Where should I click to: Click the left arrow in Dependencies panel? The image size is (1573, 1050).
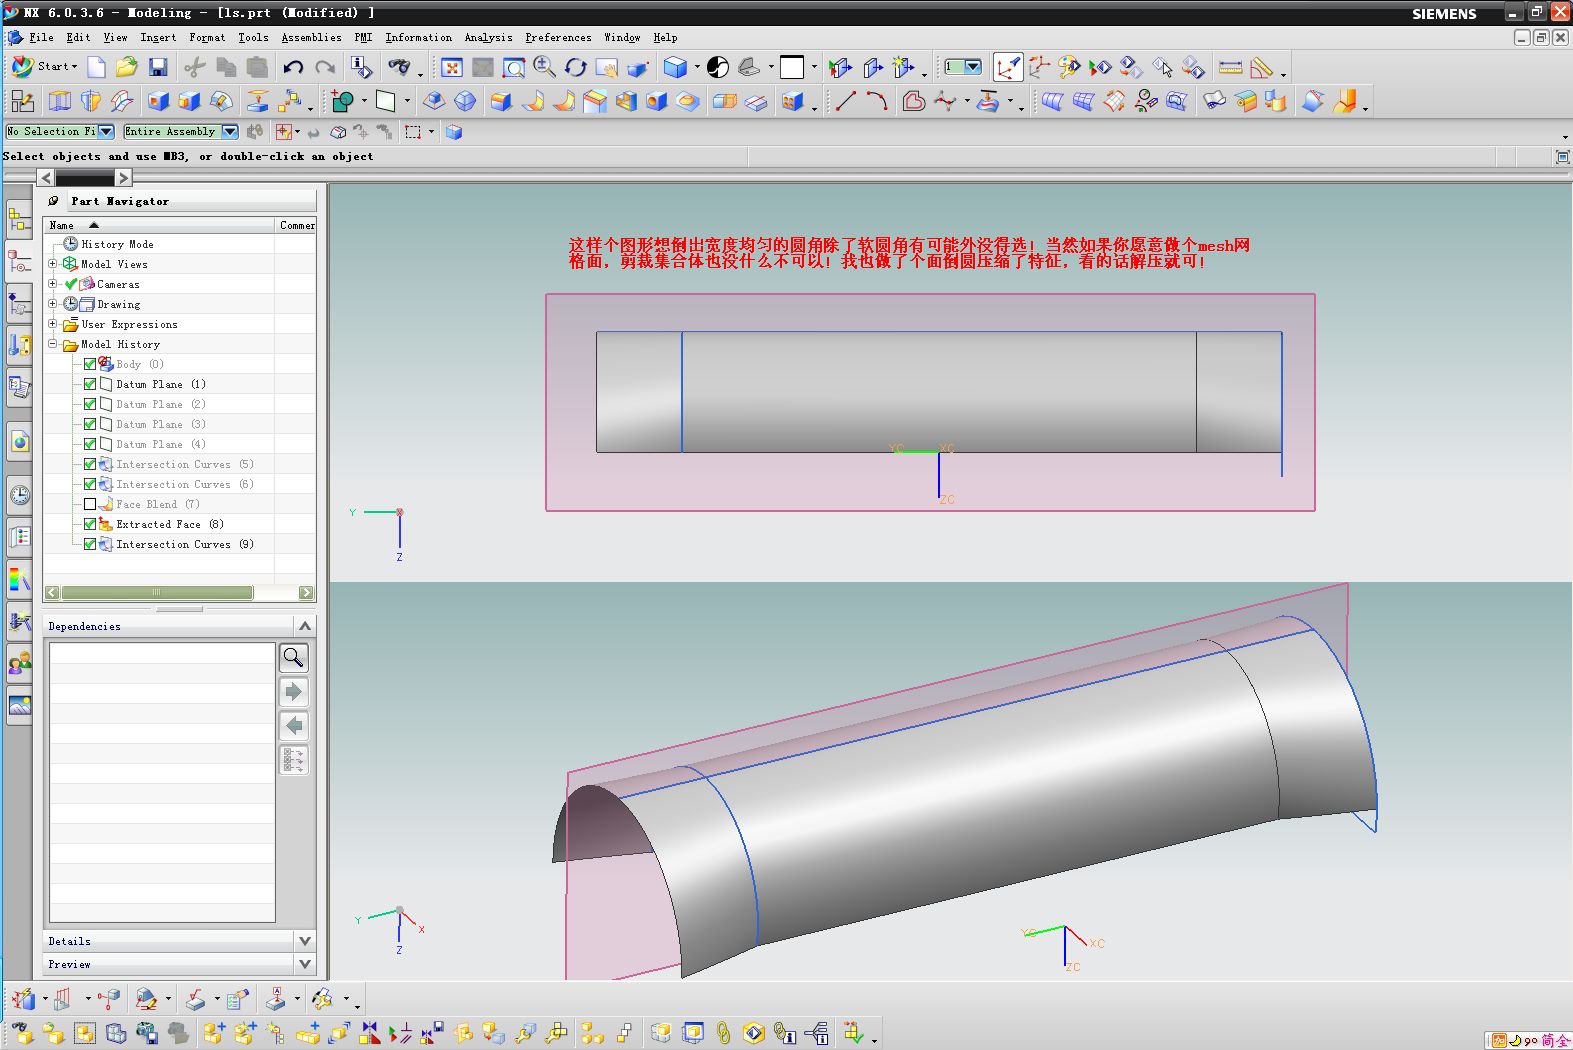293,725
